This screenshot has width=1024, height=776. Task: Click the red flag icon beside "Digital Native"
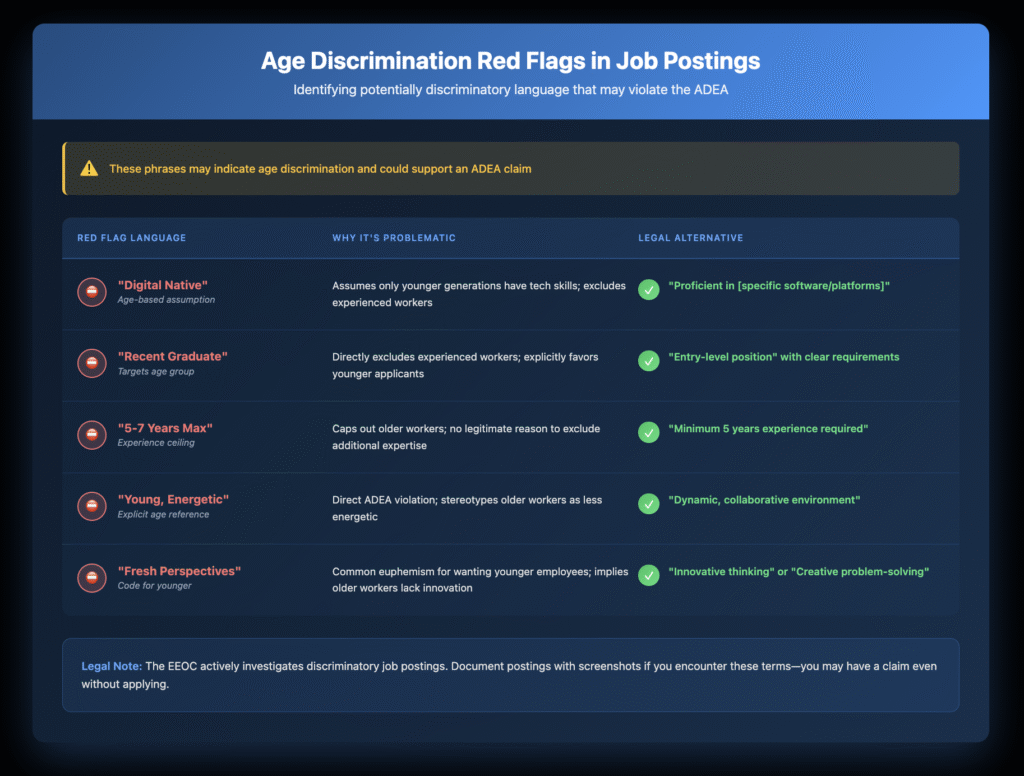(x=91, y=292)
